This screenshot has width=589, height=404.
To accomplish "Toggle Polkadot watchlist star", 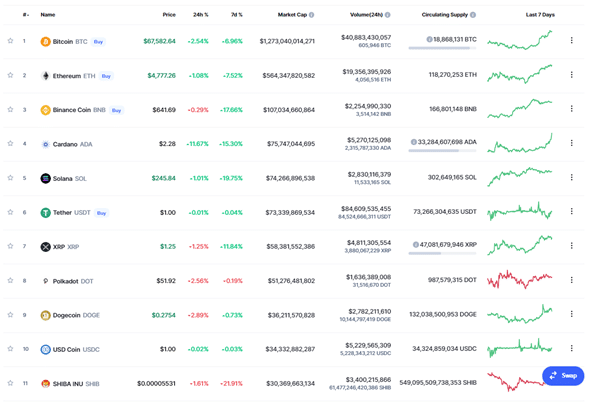I will [11, 280].
